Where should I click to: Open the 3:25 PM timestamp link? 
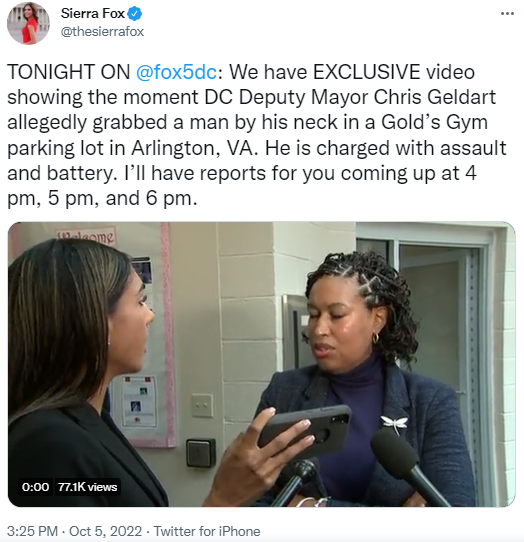(x=32, y=531)
